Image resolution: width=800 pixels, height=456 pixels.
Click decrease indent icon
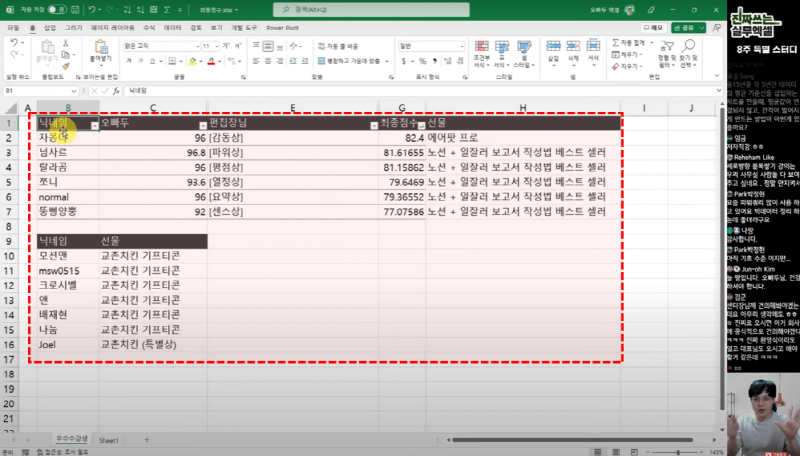(293, 61)
